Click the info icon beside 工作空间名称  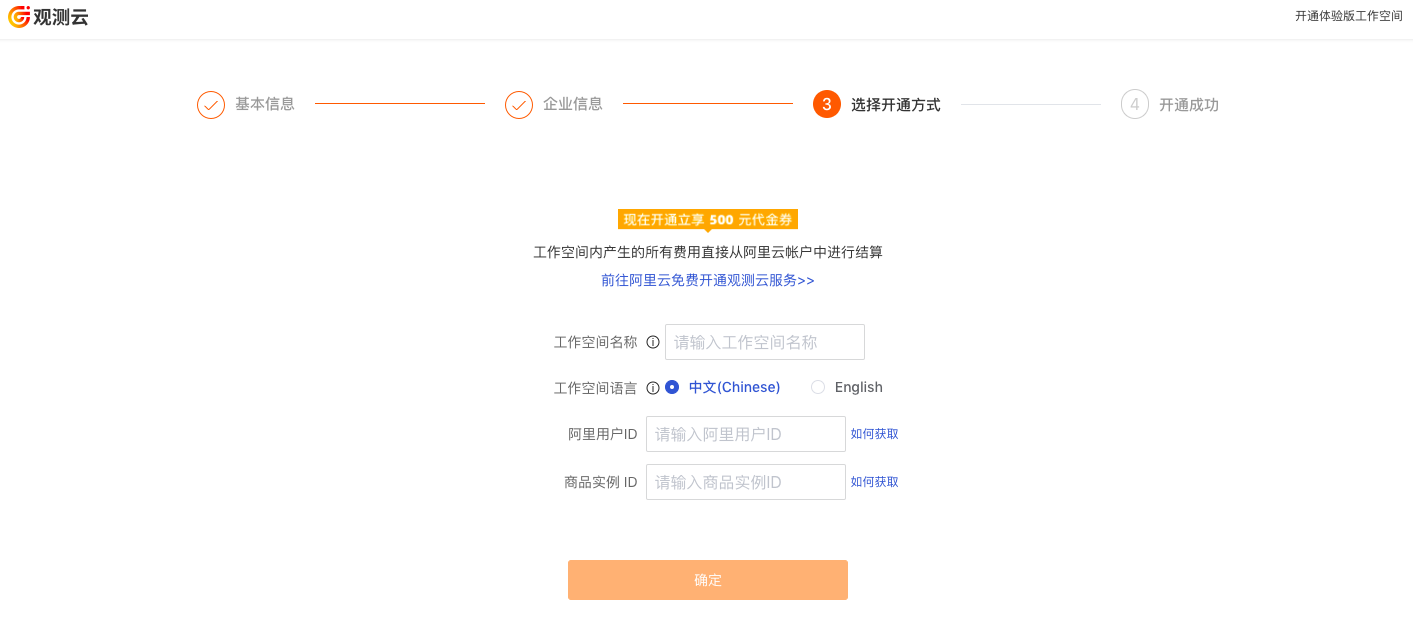(653, 342)
